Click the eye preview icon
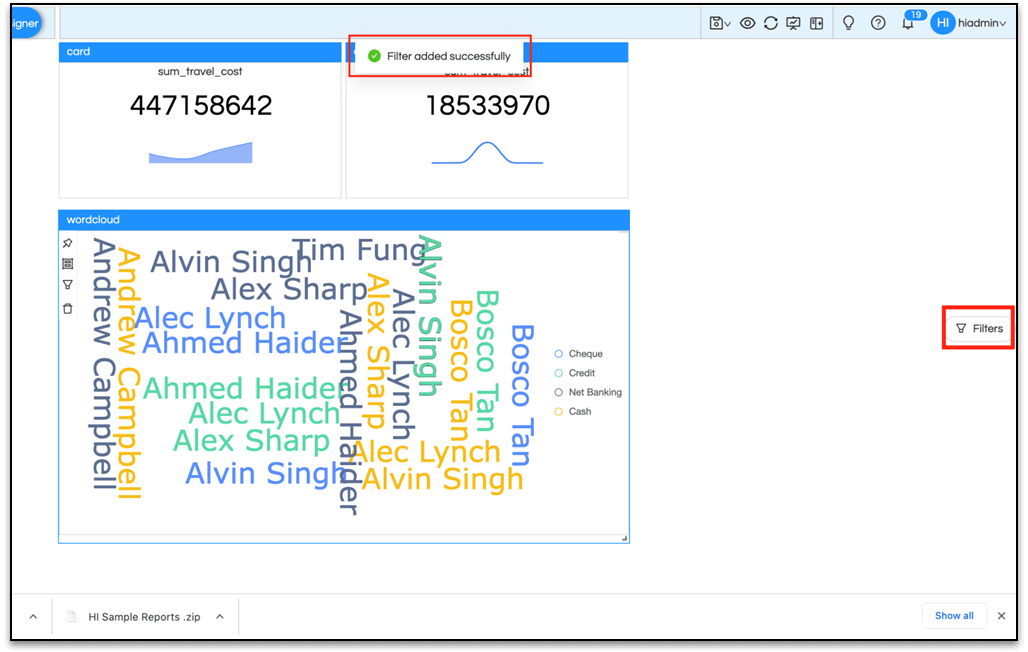Viewport: 1028px width, 652px height. click(x=747, y=23)
